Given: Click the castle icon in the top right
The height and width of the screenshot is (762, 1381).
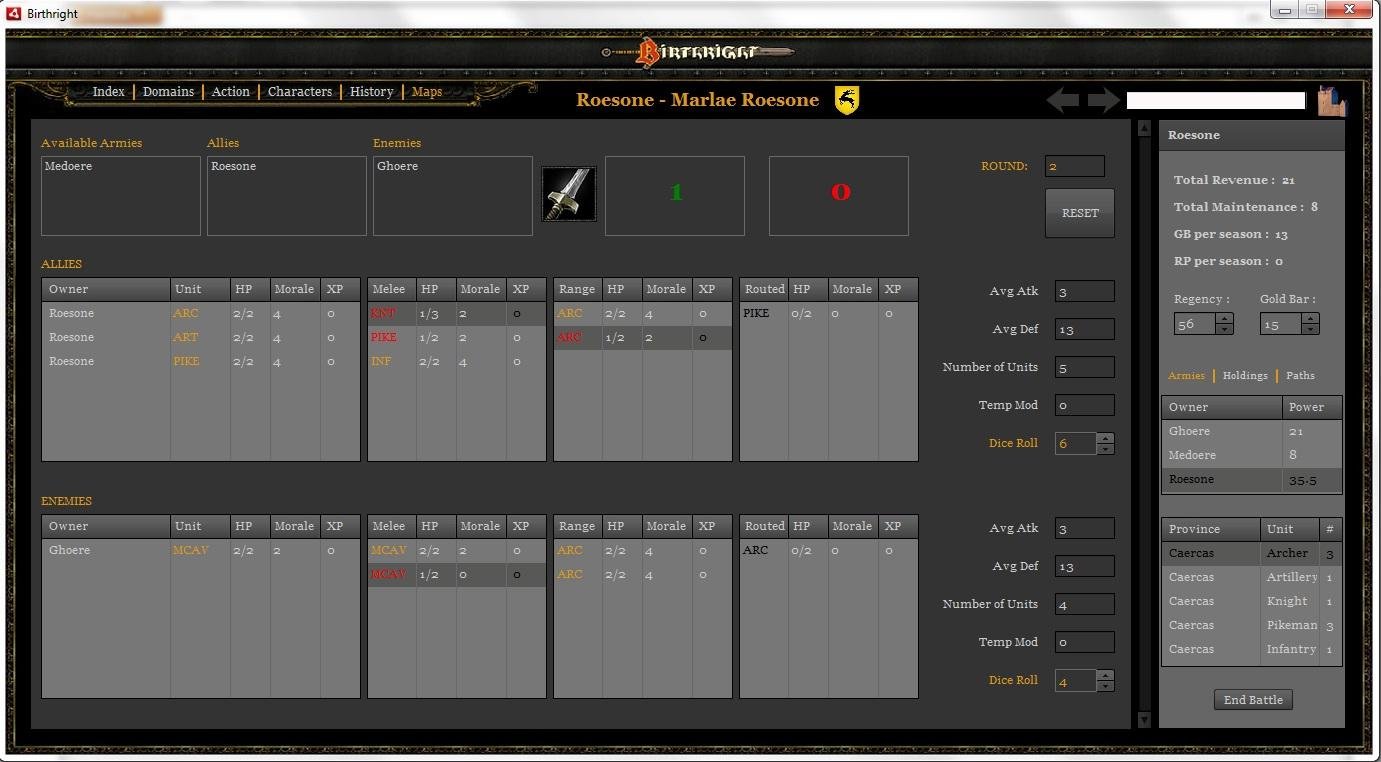Looking at the screenshot, I should tap(1332, 101).
